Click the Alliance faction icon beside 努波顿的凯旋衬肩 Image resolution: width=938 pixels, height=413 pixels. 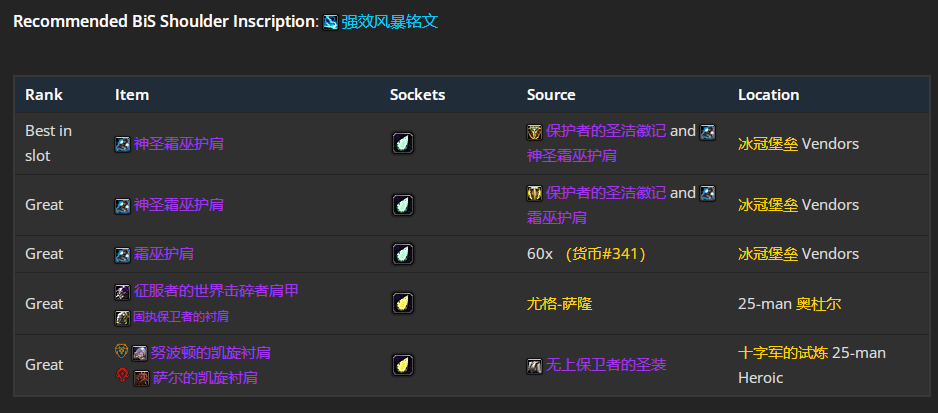coord(122,351)
